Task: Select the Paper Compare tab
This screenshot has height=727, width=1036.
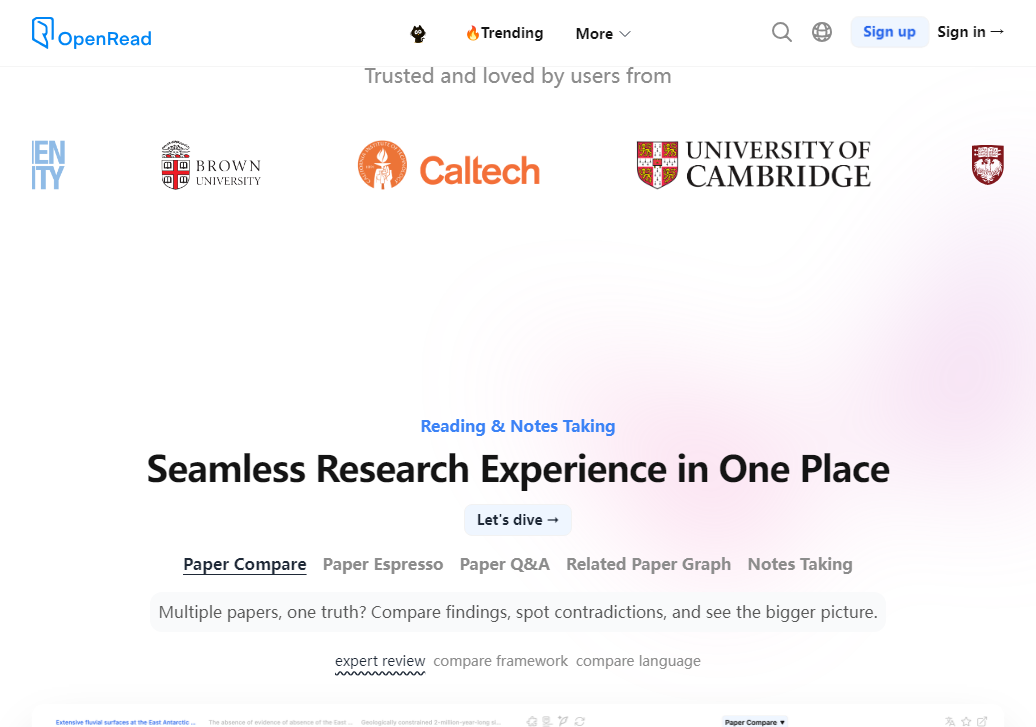Action: pos(244,564)
